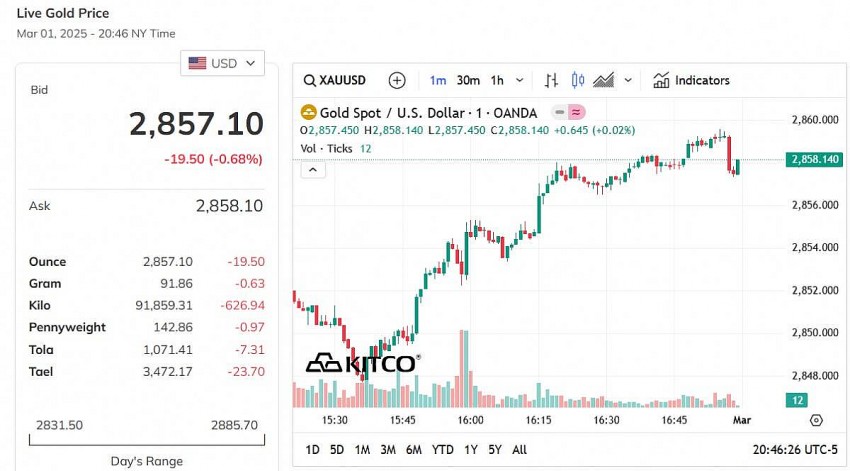Click the Gold Spot symbol logo icon
Image resolution: width=850 pixels, height=471 pixels.
click(x=308, y=113)
